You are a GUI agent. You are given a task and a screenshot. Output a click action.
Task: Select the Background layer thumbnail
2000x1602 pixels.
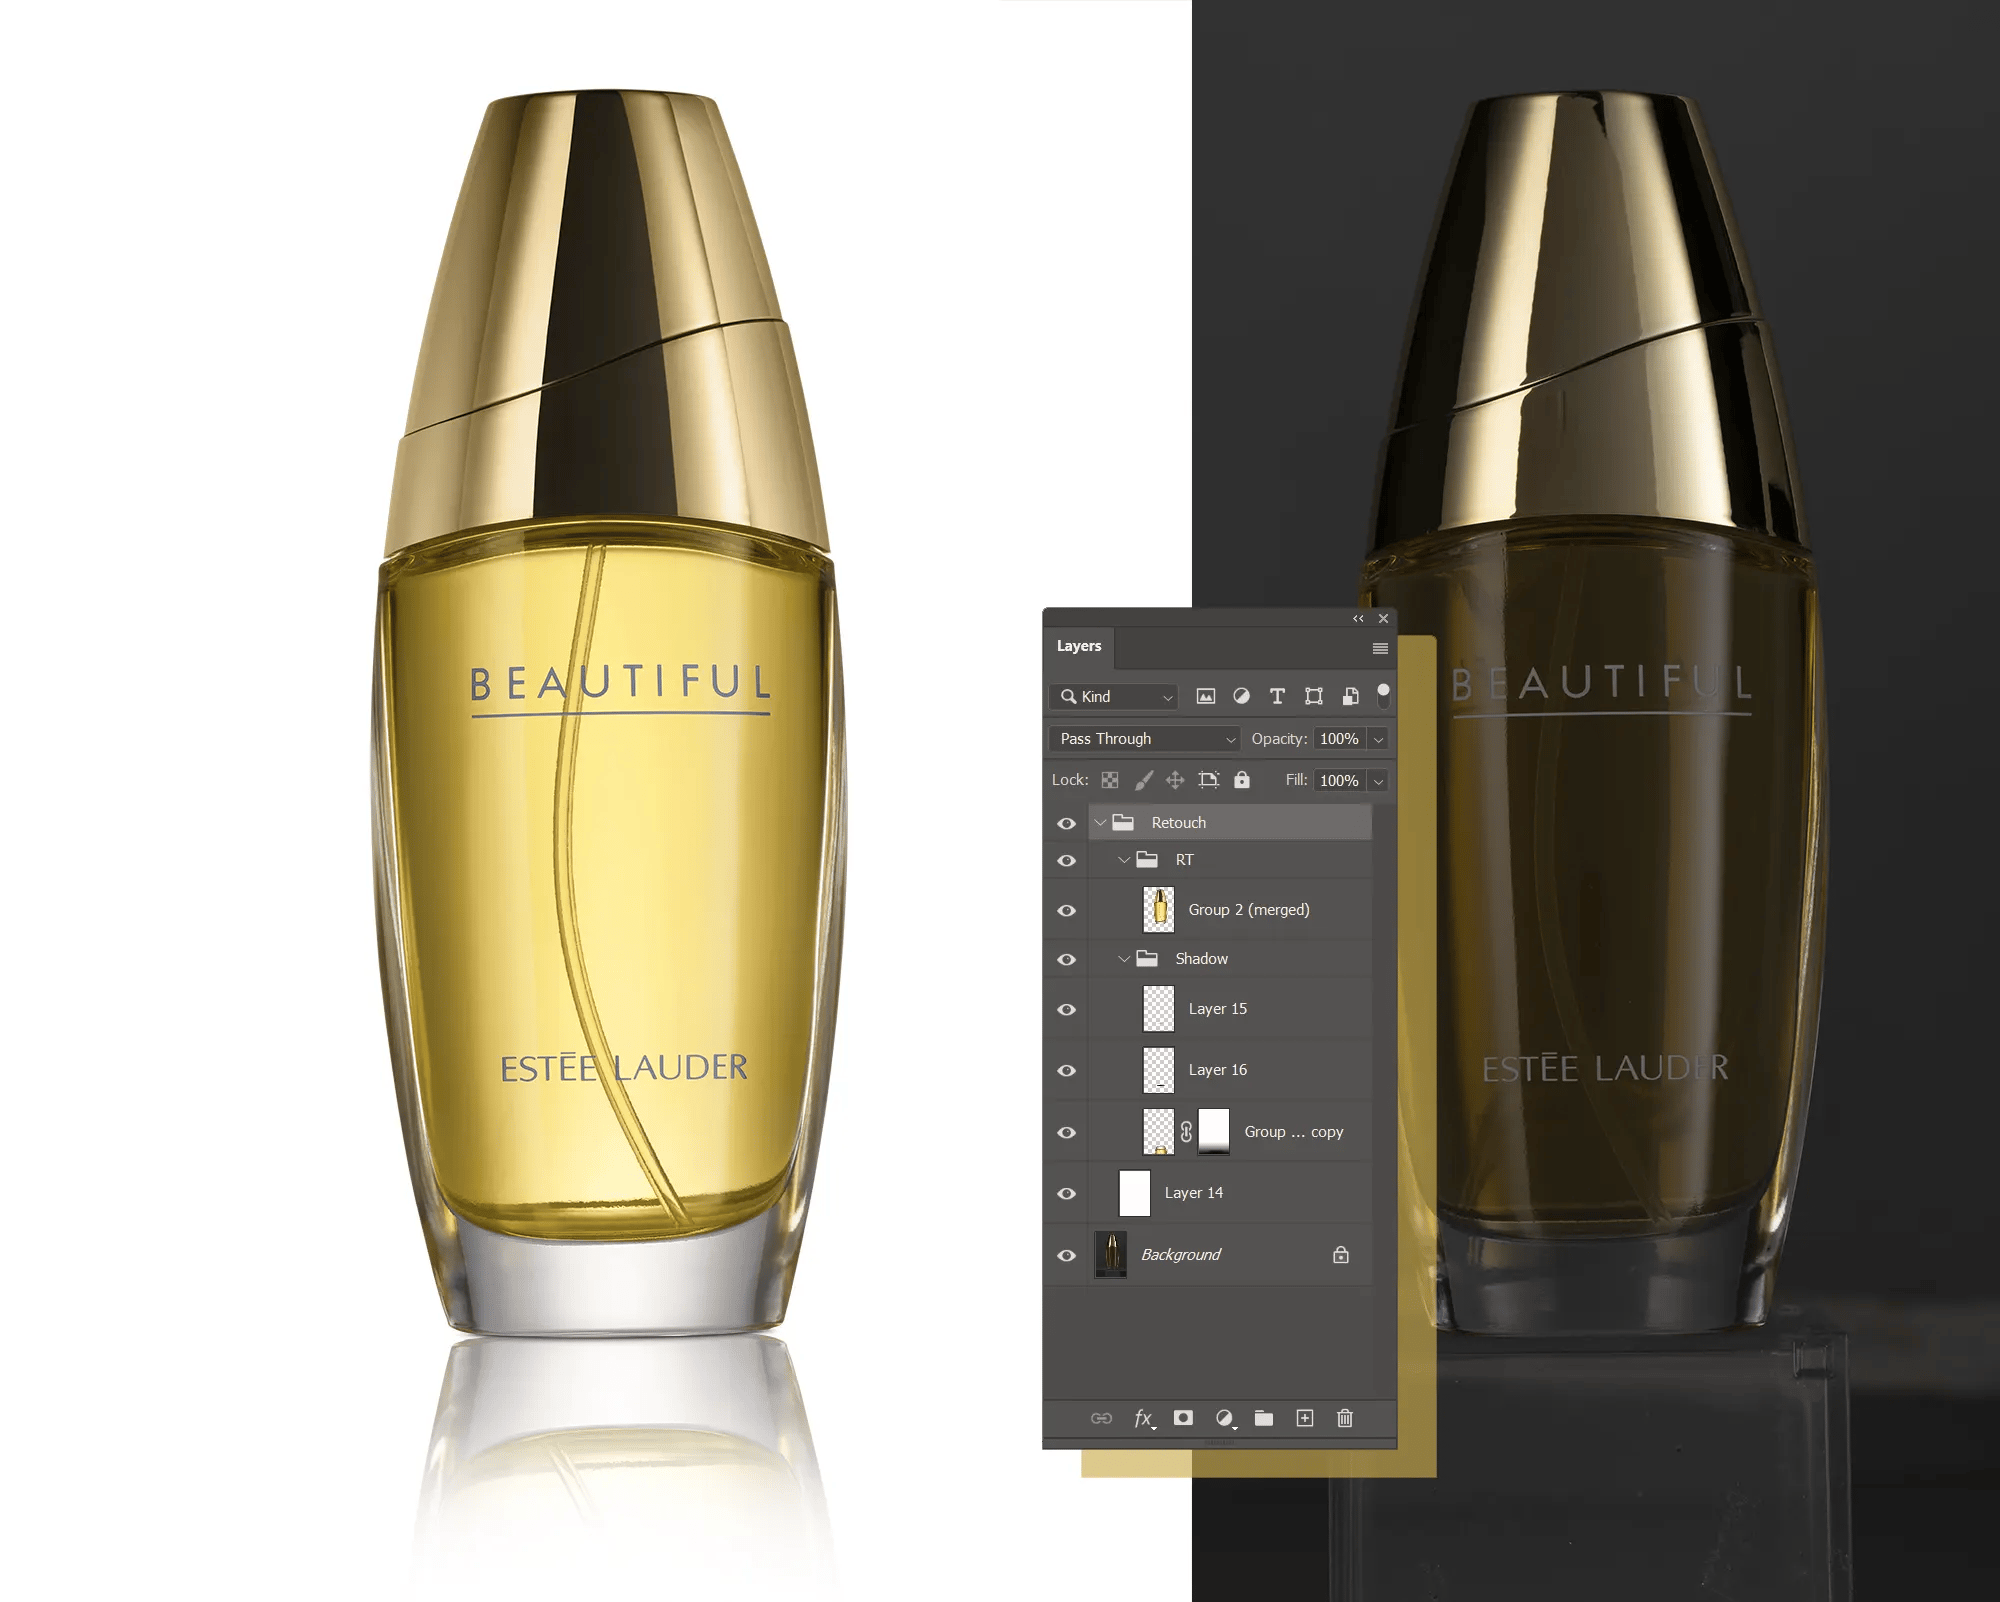pyautogui.click(x=1111, y=1254)
